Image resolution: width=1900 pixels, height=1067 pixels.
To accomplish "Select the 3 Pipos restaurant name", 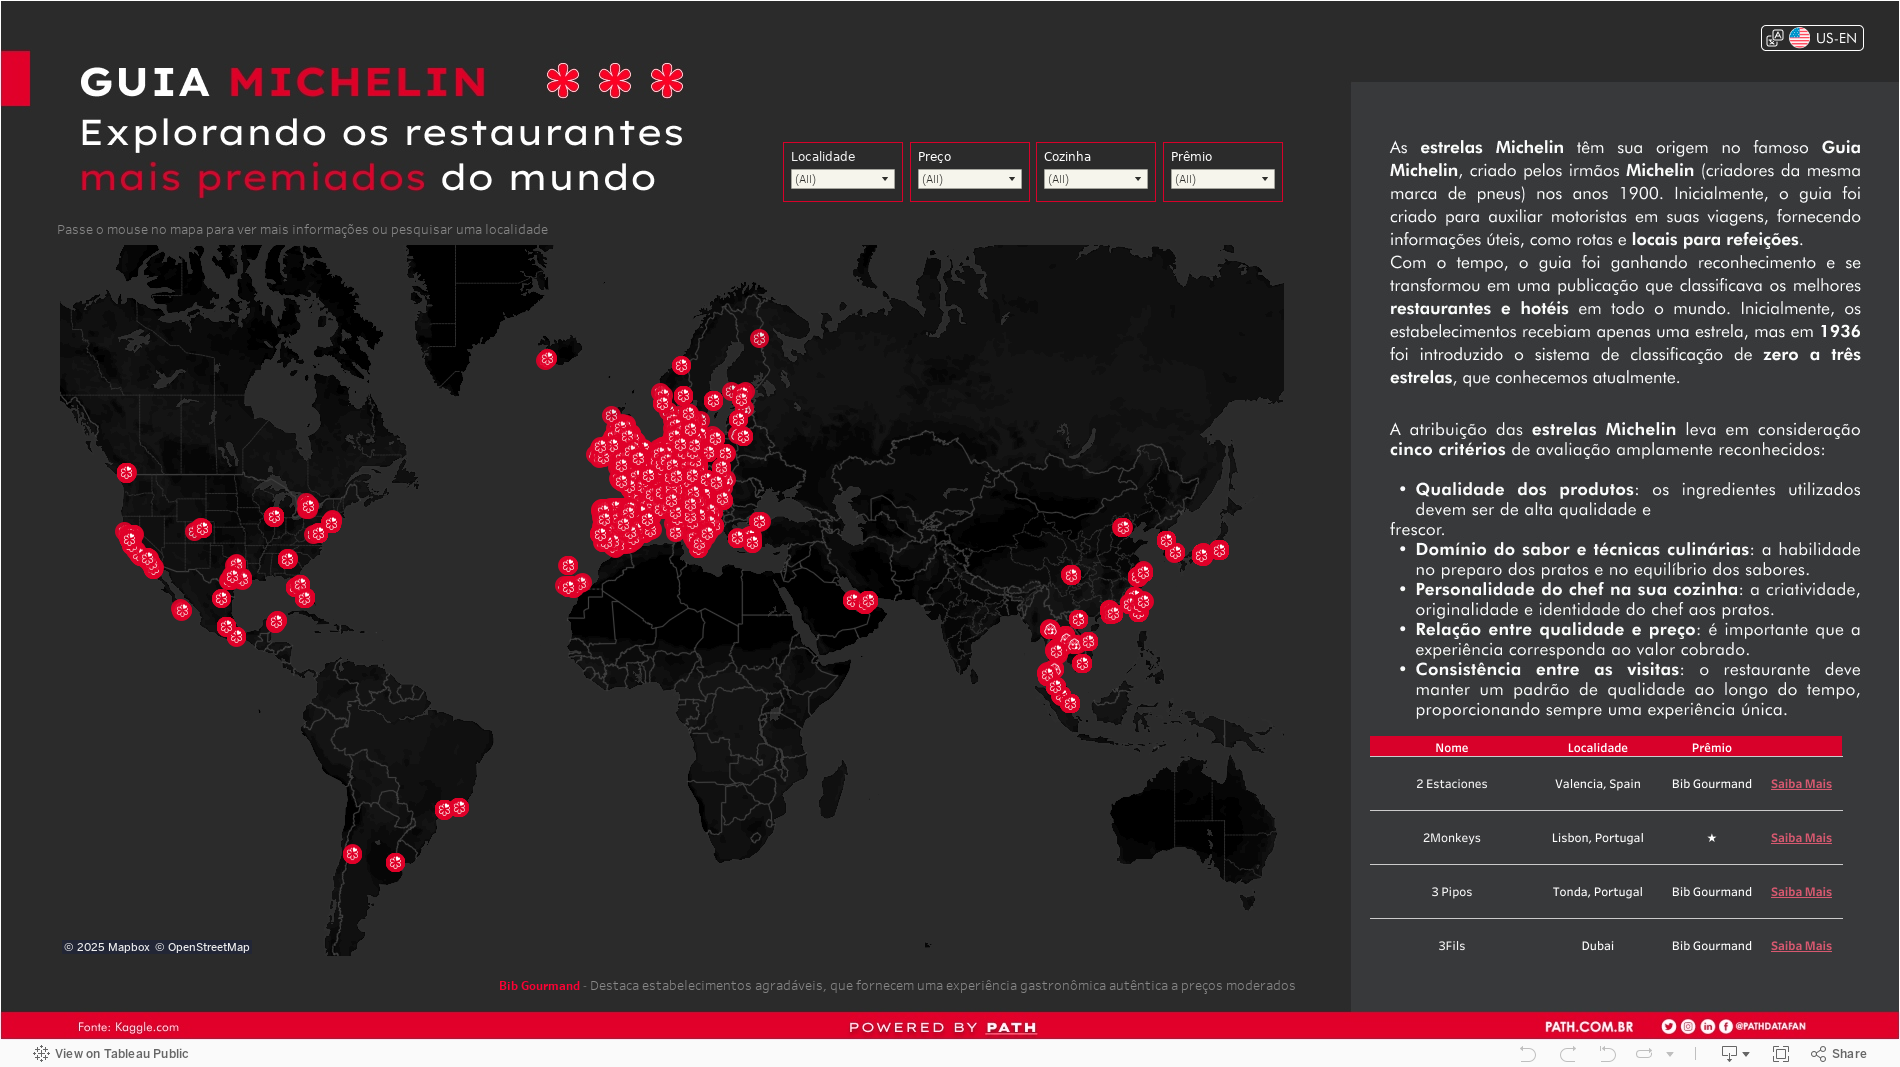I will click(1451, 892).
